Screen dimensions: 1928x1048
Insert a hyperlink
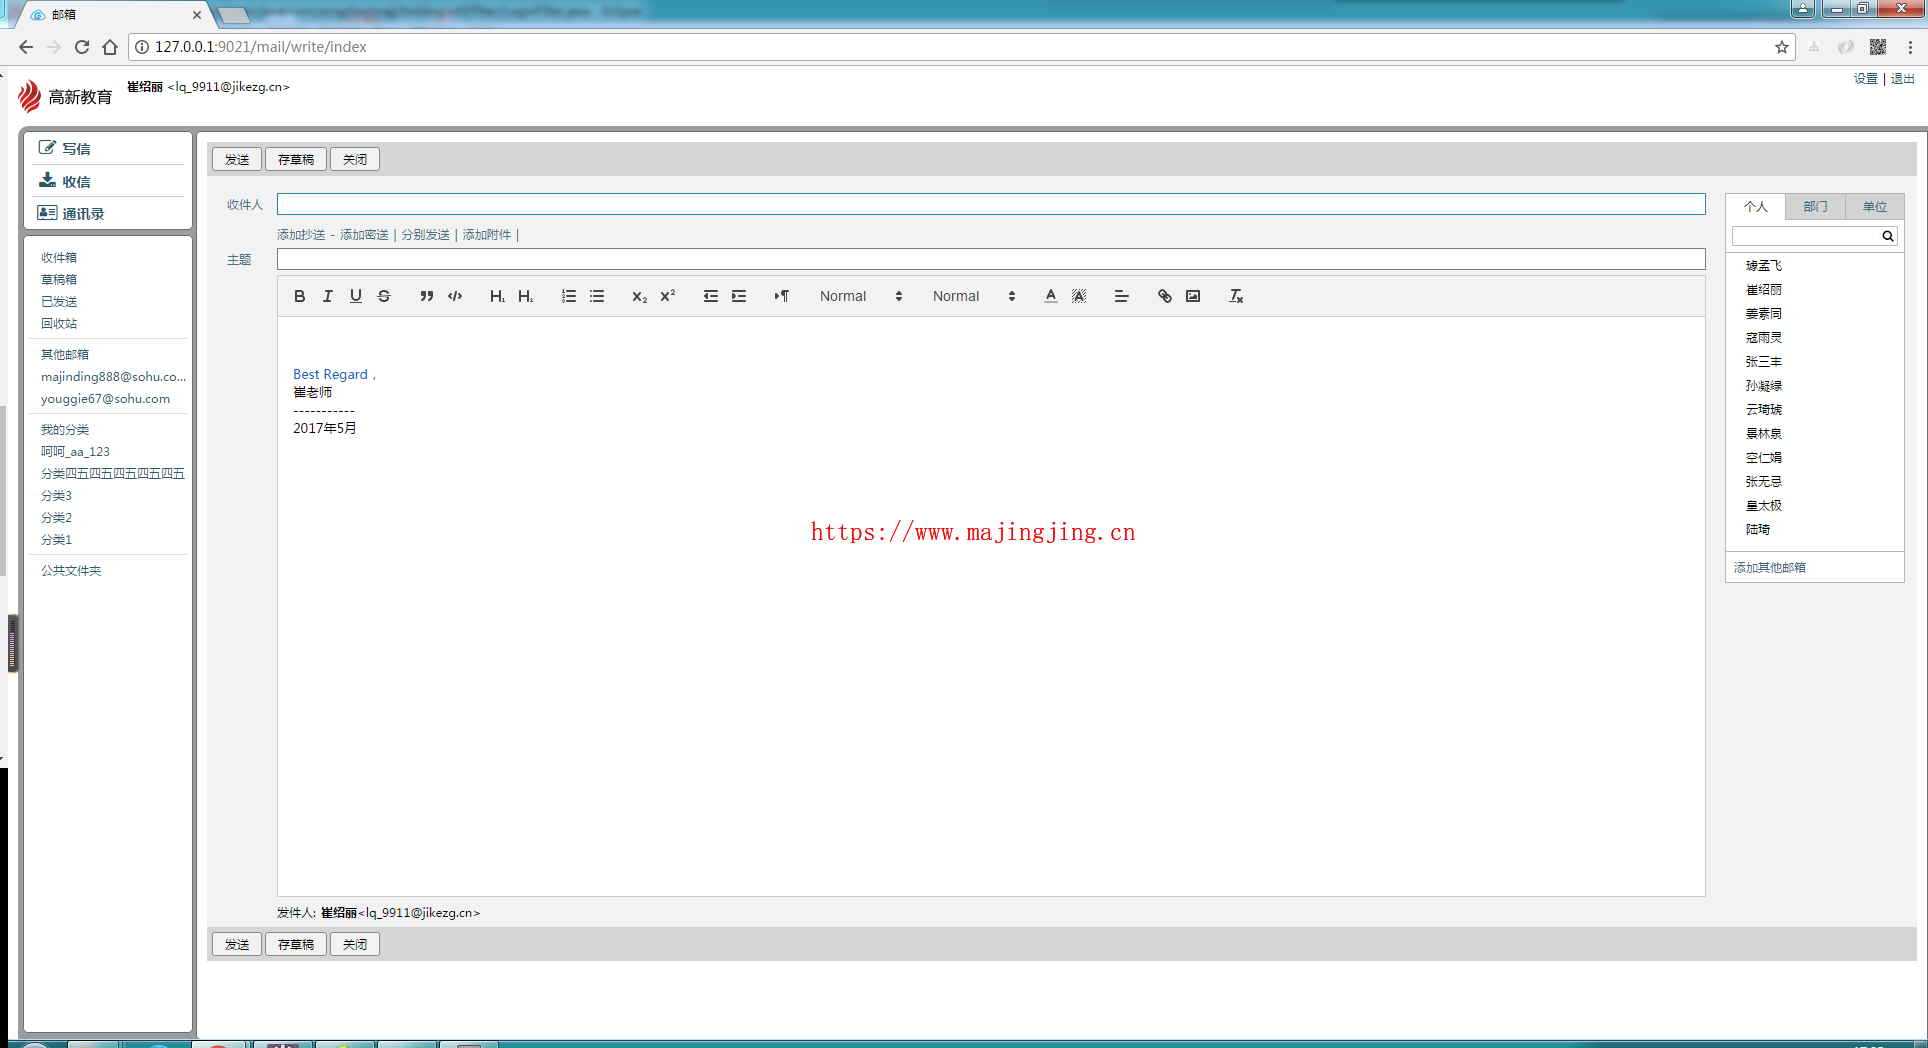[1165, 296]
